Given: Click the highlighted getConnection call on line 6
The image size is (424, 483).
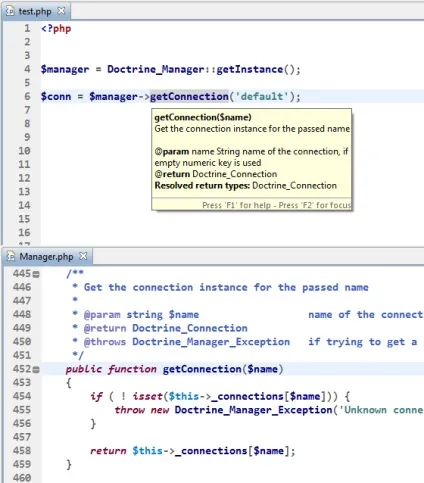Looking at the screenshot, I should click(x=189, y=97).
